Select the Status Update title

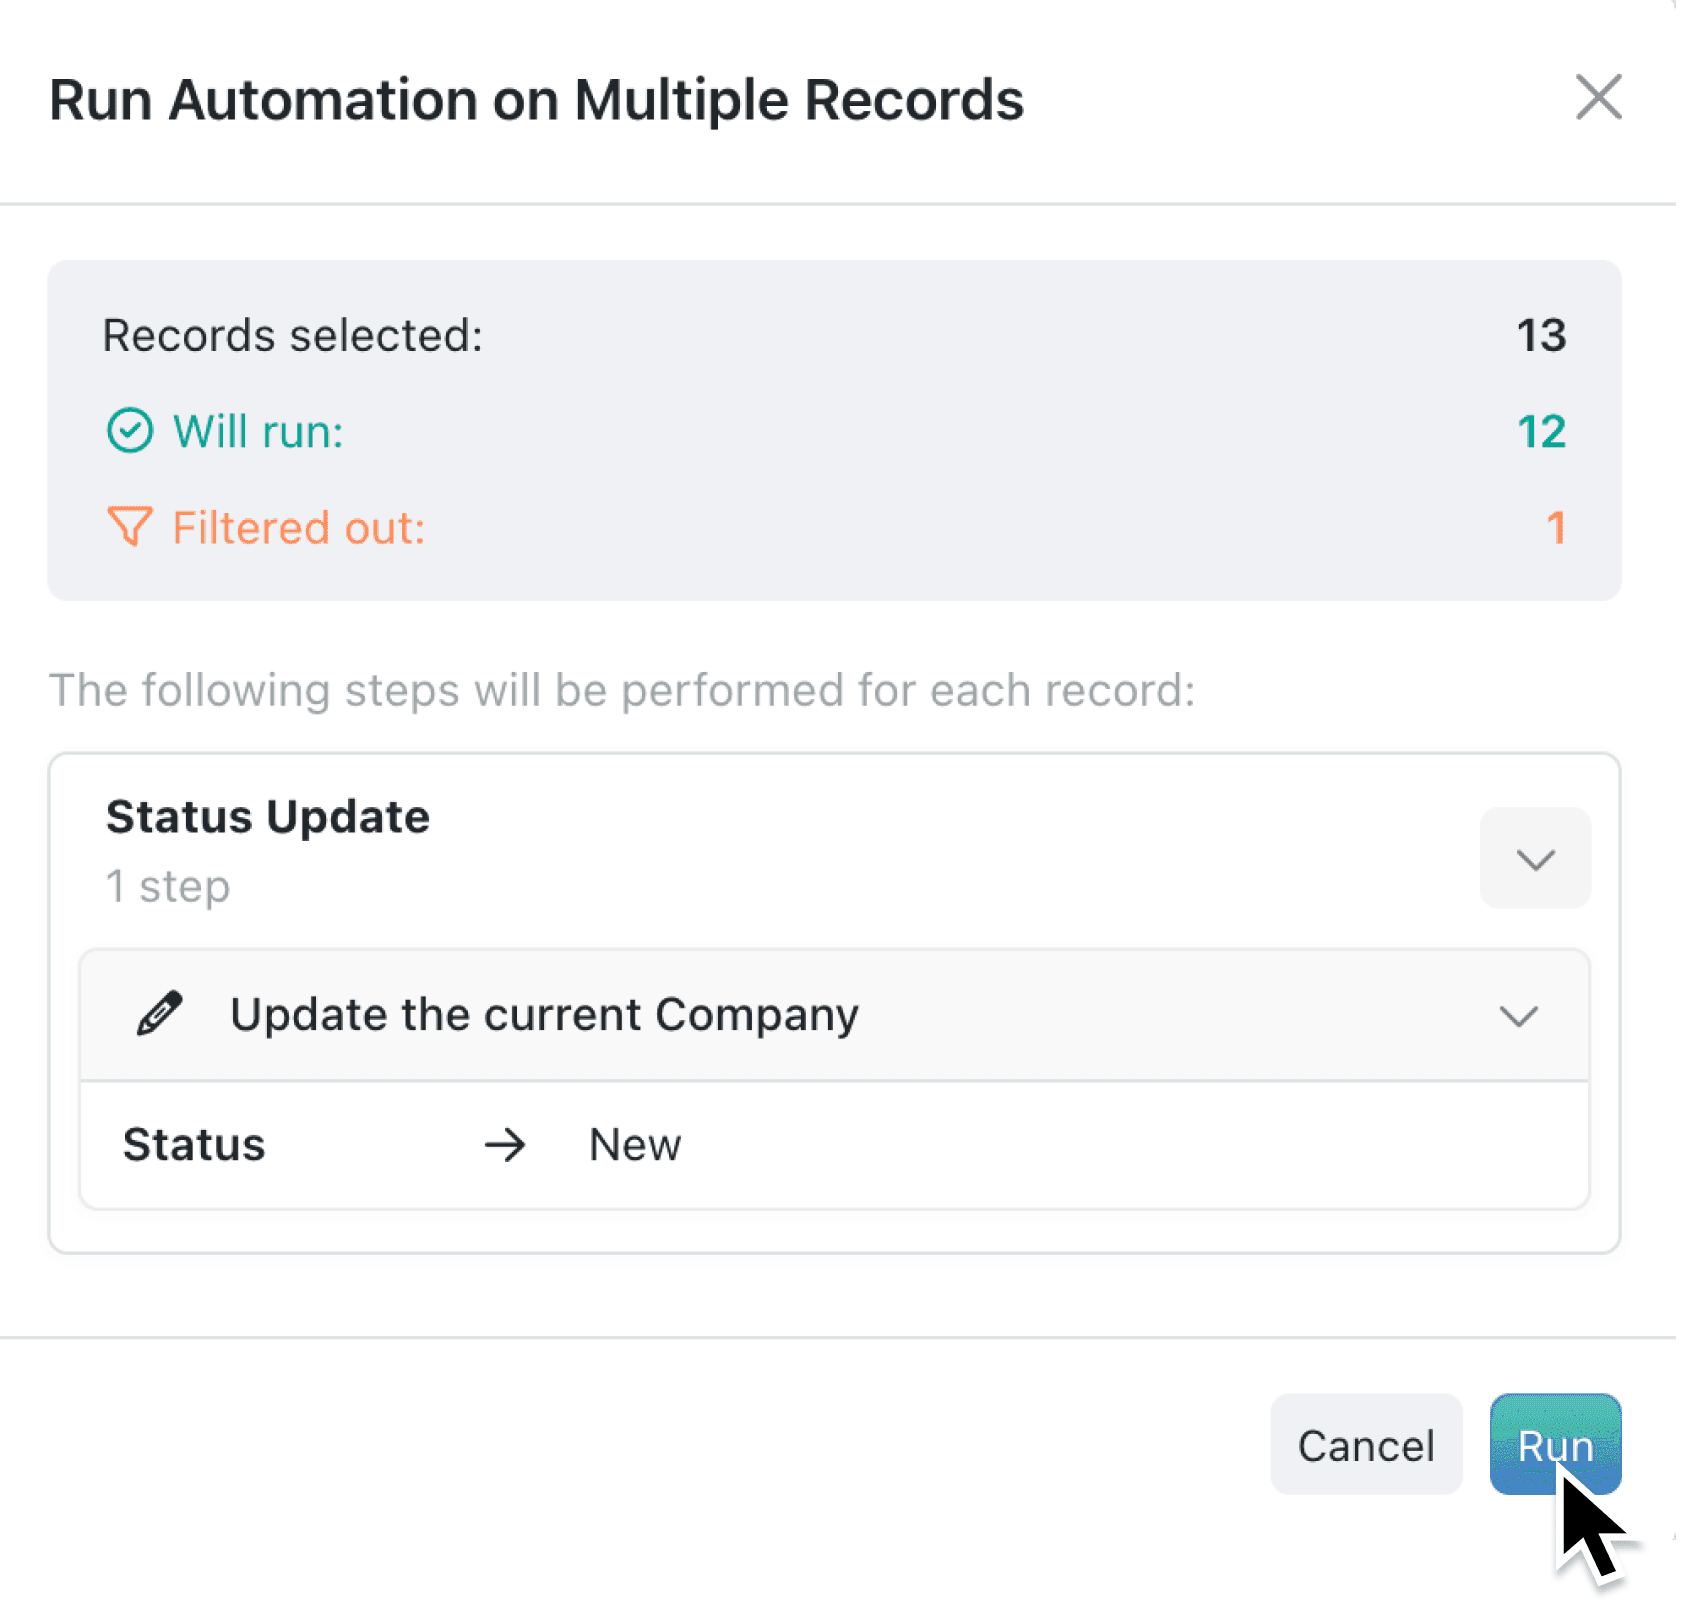coord(267,815)
